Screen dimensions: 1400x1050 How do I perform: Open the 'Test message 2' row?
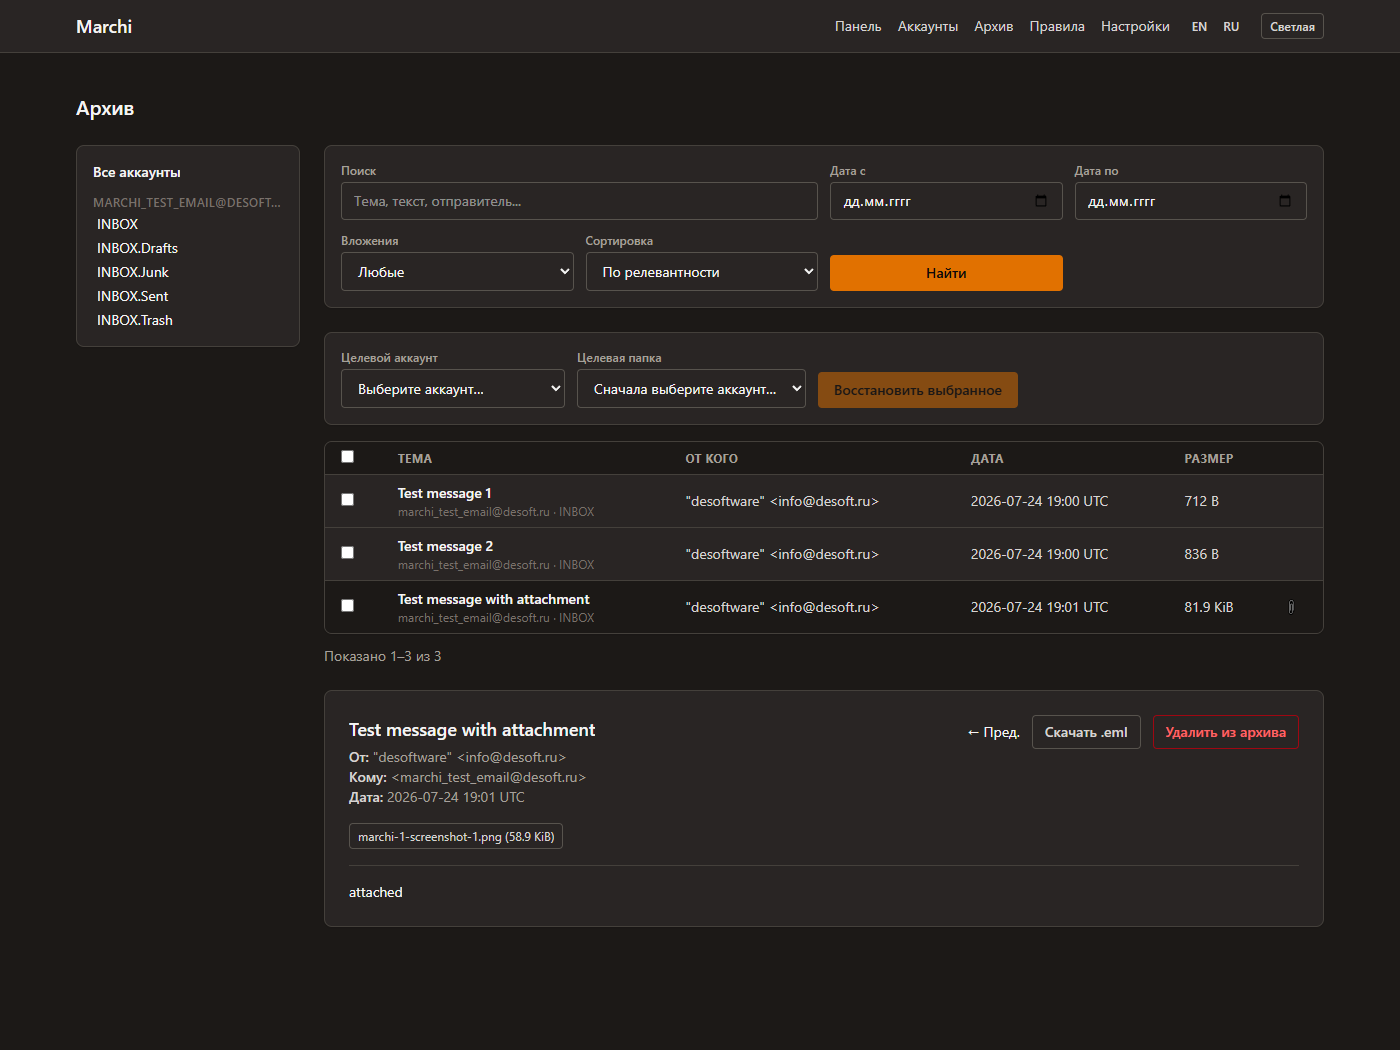click(824, 554)
